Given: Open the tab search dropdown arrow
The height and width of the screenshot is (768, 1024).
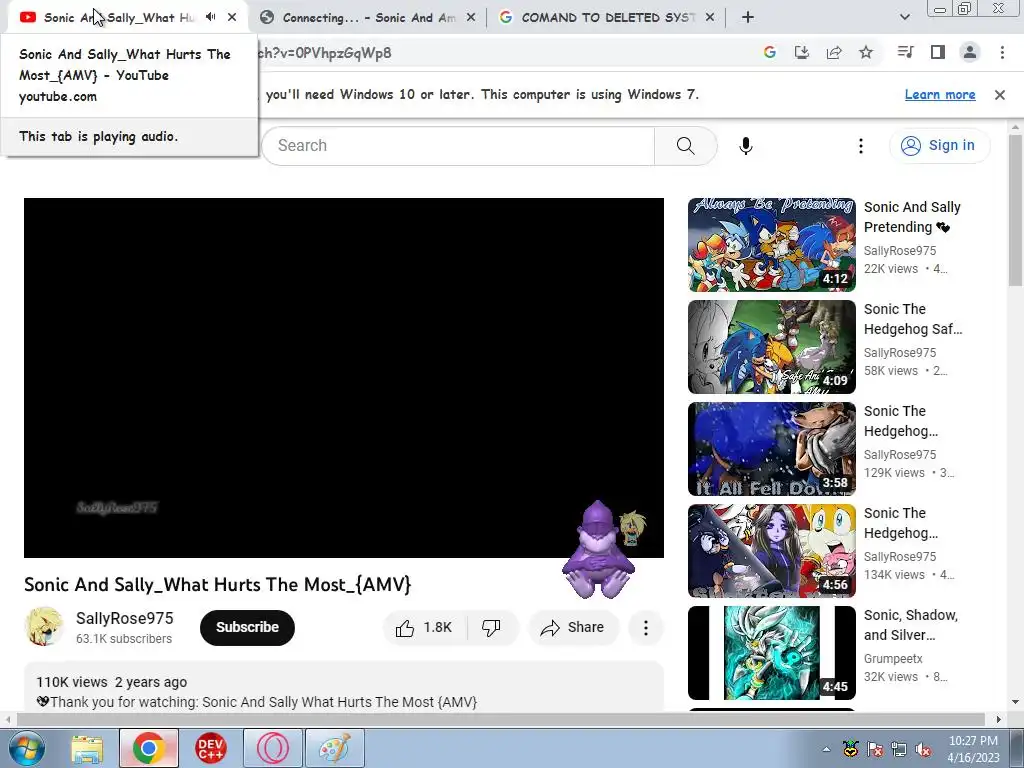Looking at the screenshot, I should [x=905, y=18].
